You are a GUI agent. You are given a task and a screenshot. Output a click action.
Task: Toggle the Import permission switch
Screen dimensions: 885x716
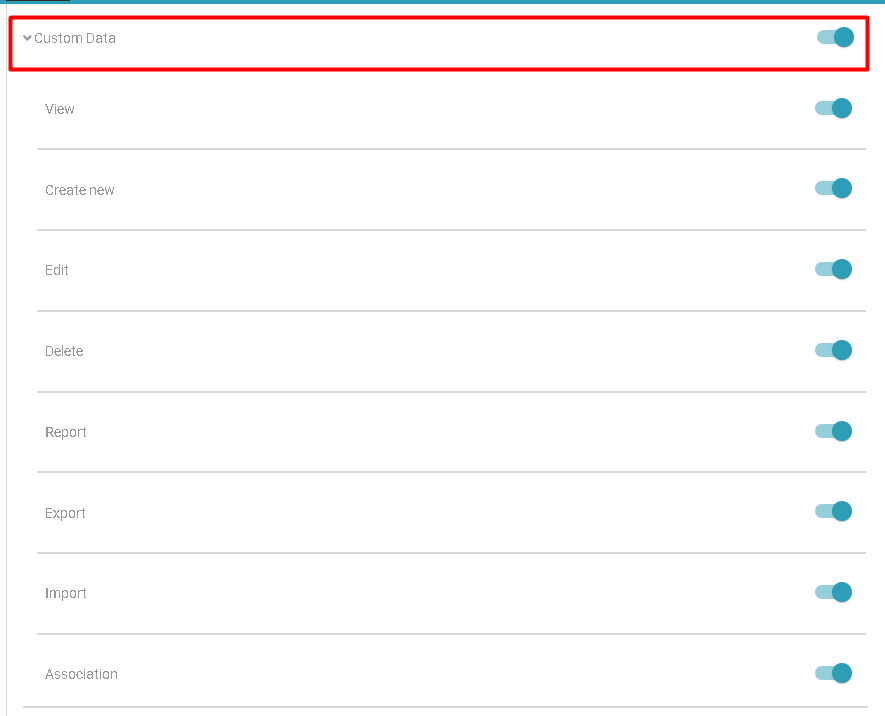833,592
